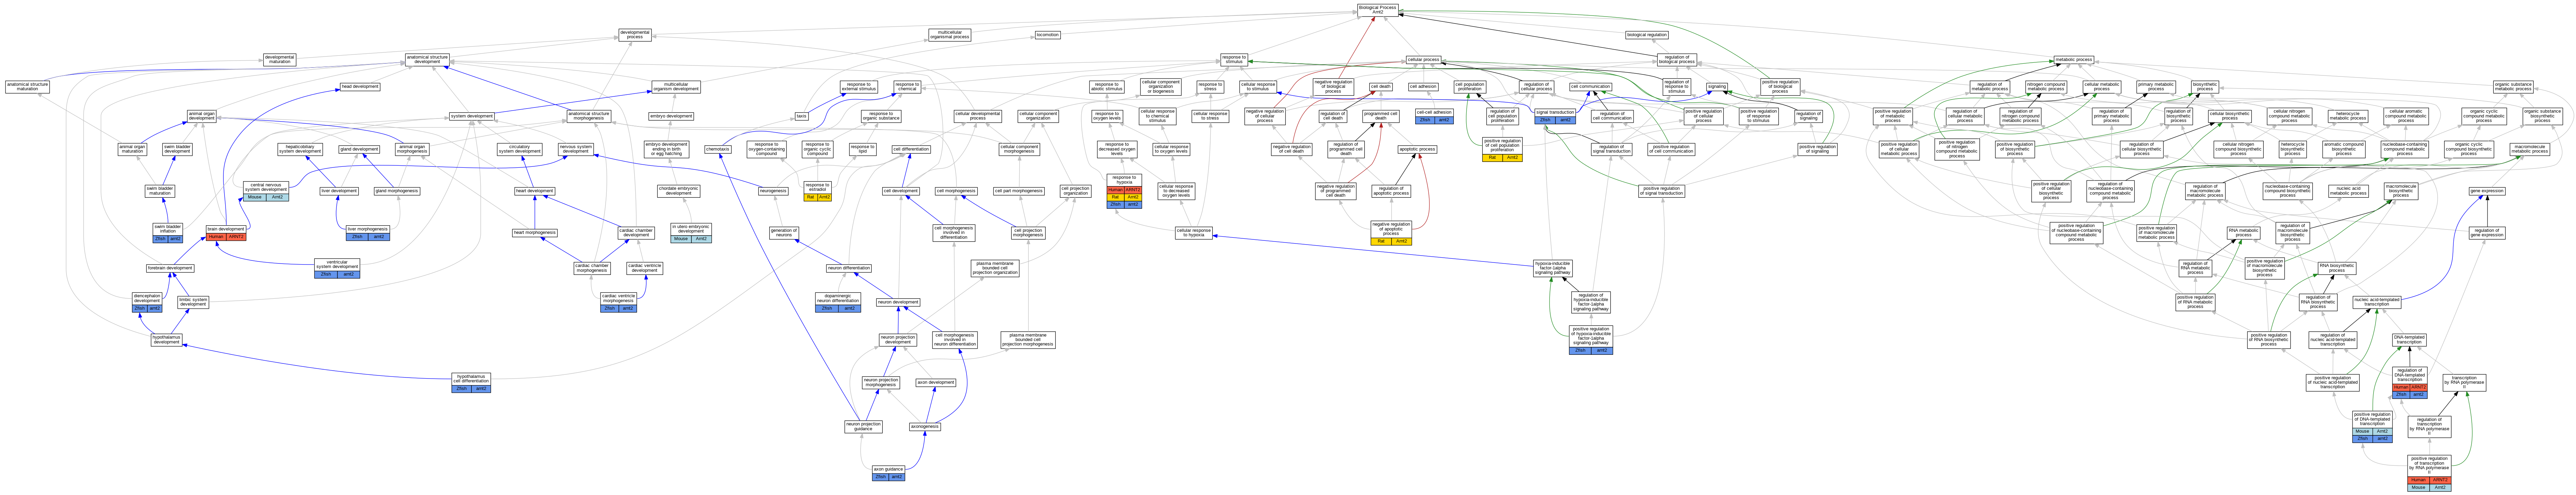Select the 'heart morphogenesis' node
This screenshot has width=2576, height=495.
(x=535, y=232)
